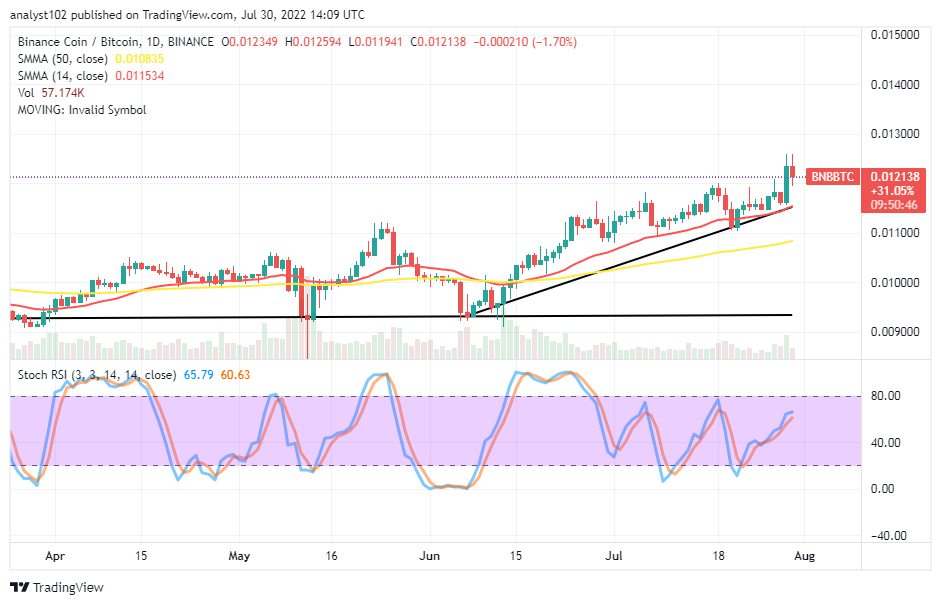
Task: Click the current price 0.012138 on the axis
Action: tap(895, 177)
